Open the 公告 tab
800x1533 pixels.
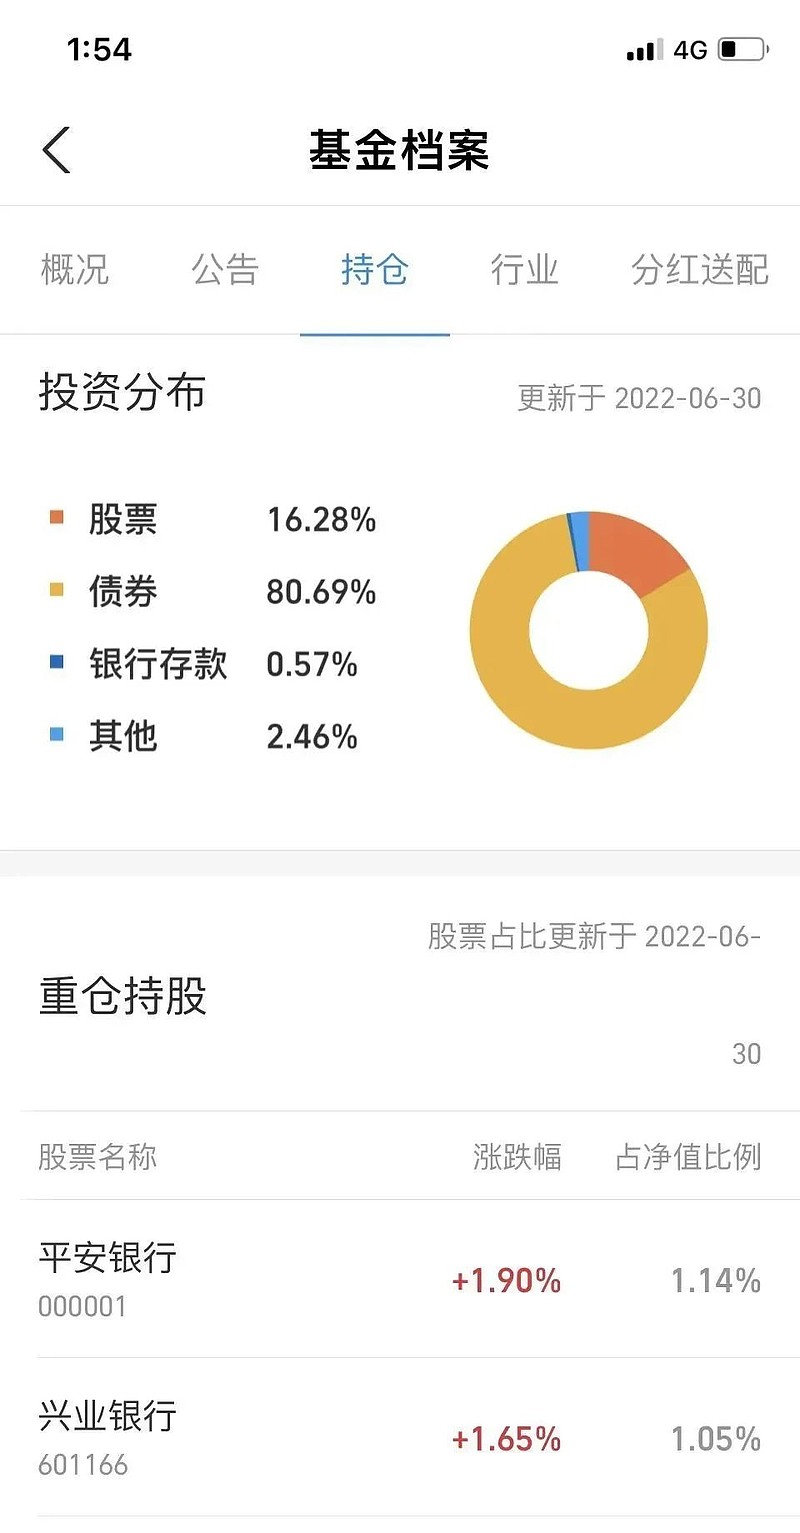pyautogui.click(x=225, y=270)
